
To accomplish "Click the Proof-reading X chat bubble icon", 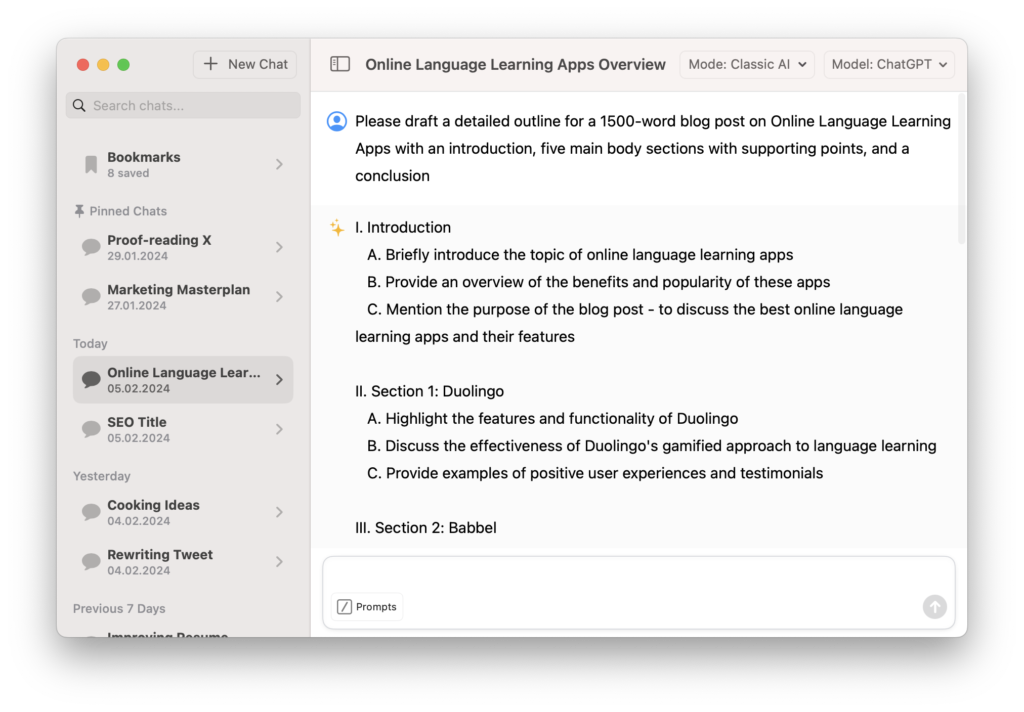I will [91, 247].
